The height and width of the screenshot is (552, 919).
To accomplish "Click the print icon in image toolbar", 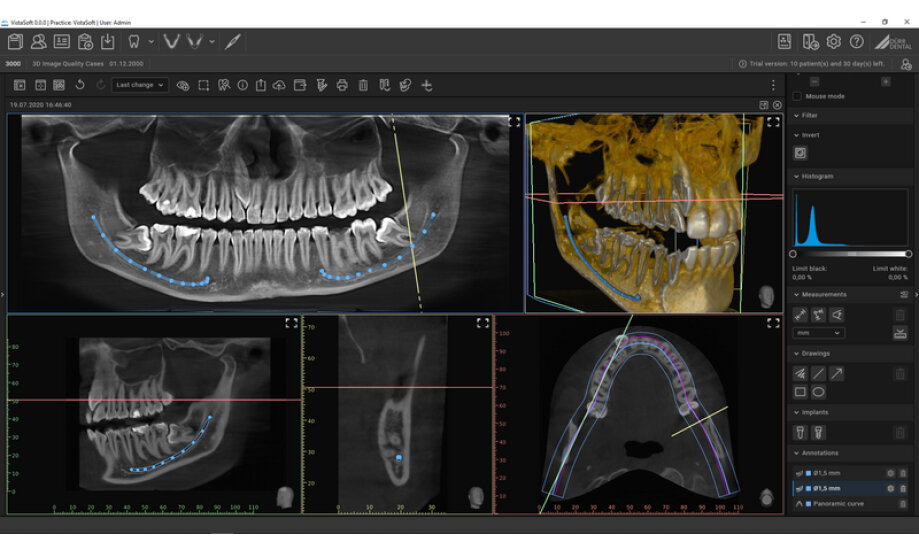I will click(342, 85).
